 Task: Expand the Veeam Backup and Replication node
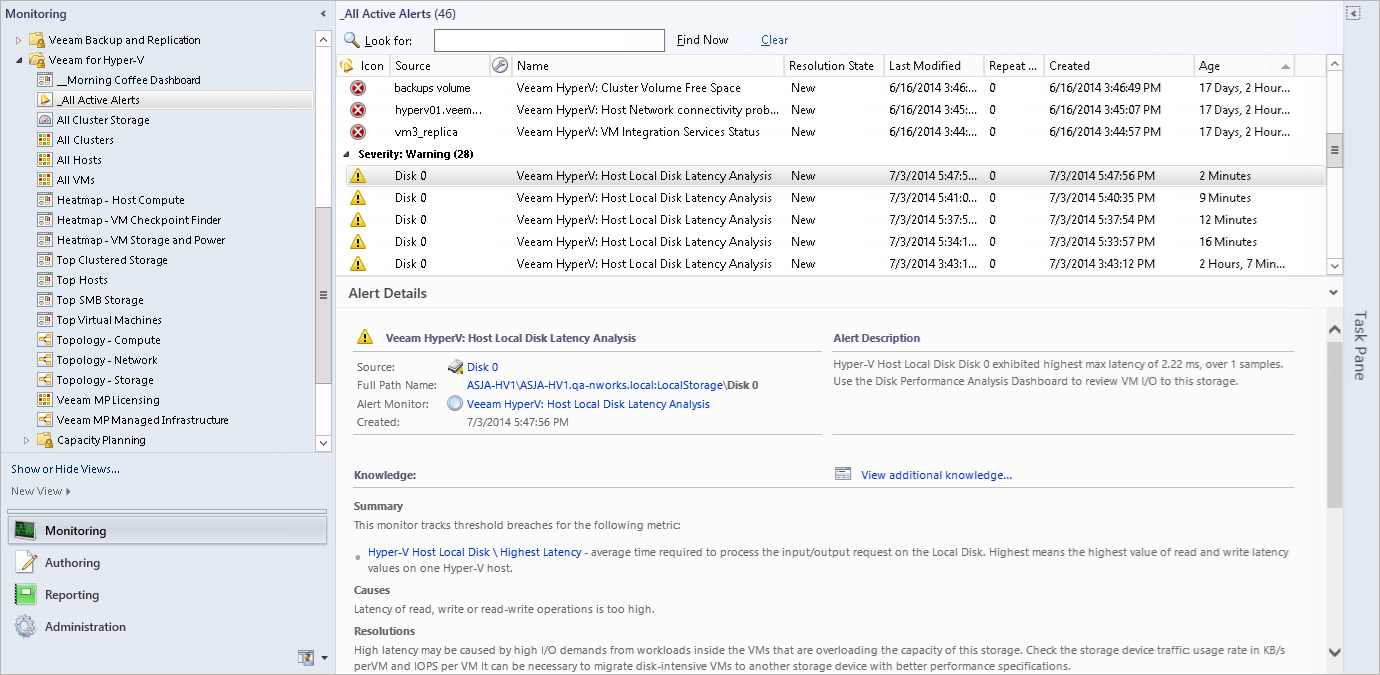20,39
